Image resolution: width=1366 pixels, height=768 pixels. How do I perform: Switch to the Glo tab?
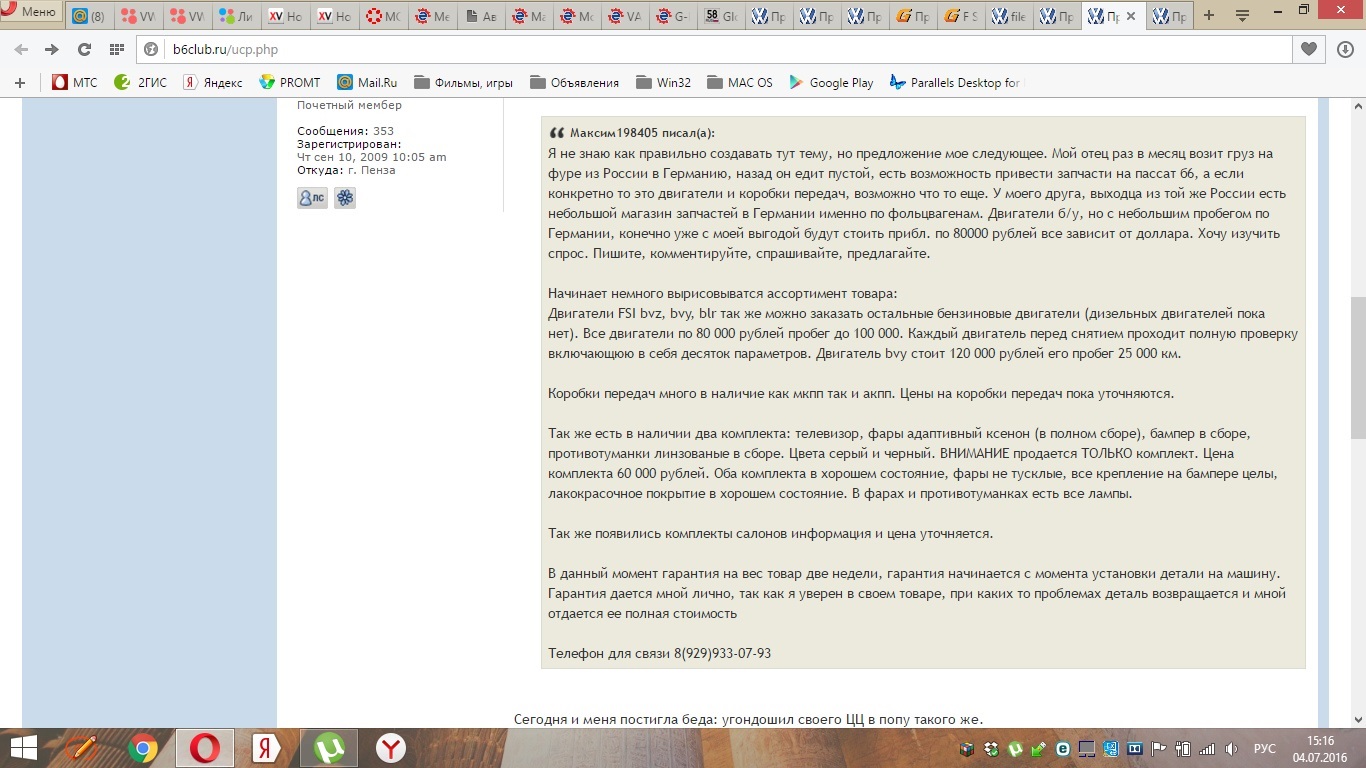(723, 17)
